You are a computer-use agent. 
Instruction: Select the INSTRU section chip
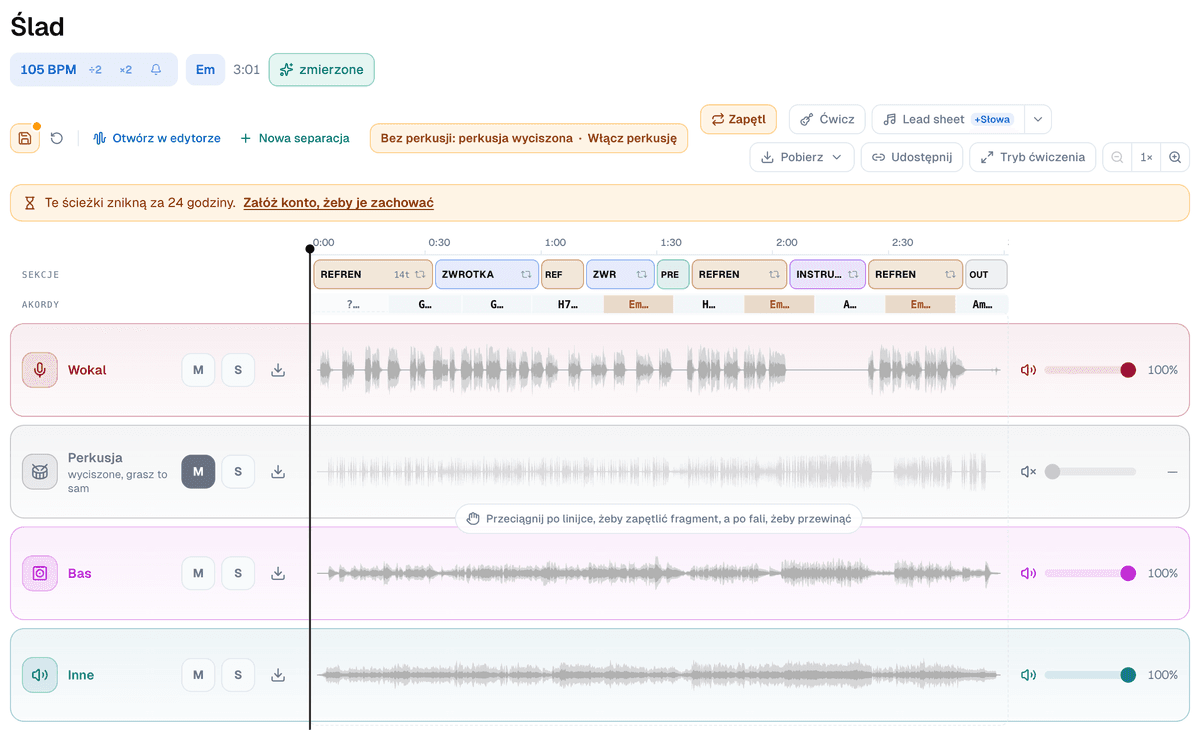pyautogui.click(x=827, y=274)
